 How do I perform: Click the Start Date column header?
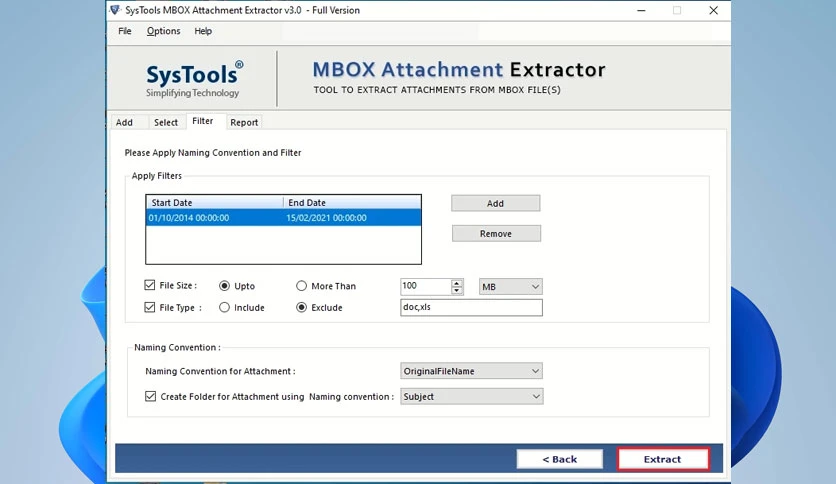(214, 203)
